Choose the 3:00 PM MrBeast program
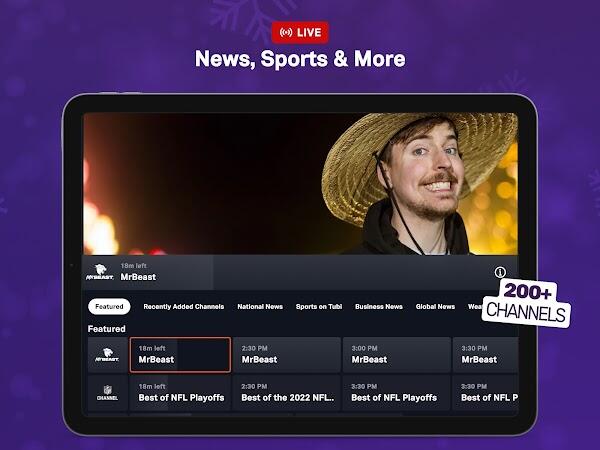Screen dimensions: 600x450 [396, 355]
